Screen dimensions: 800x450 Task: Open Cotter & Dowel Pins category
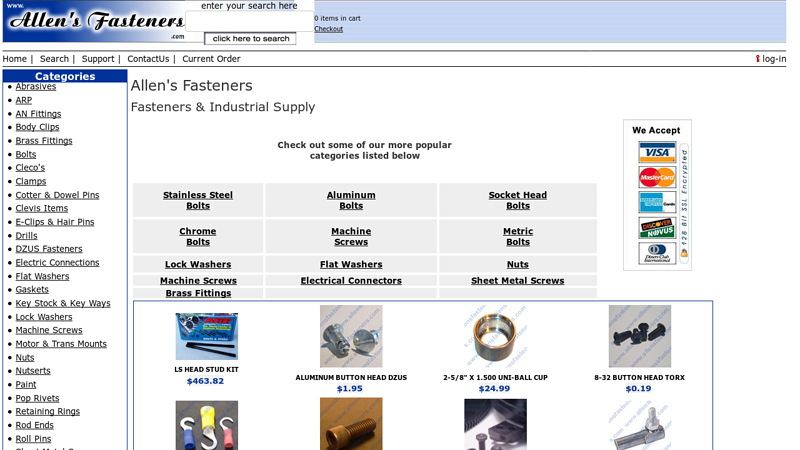57,195
